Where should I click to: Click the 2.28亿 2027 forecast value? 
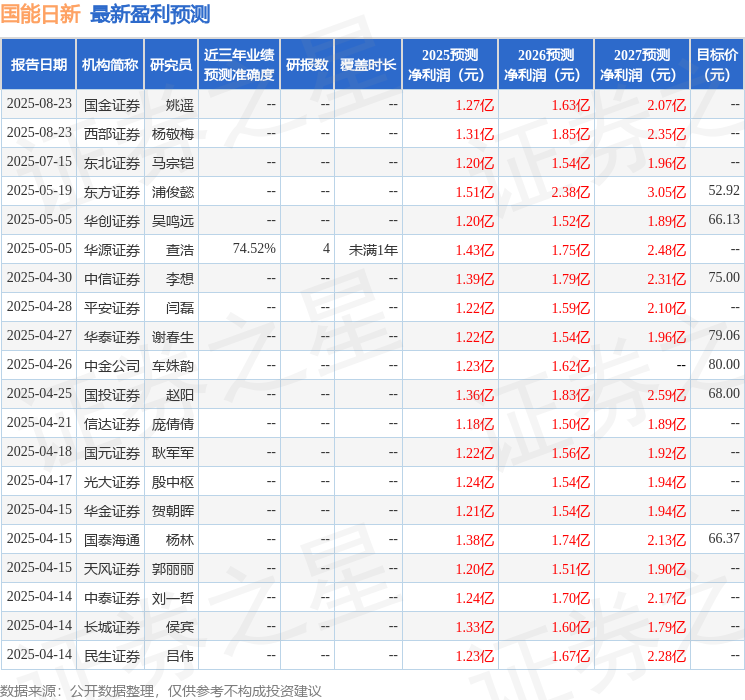tap(667, 656)
